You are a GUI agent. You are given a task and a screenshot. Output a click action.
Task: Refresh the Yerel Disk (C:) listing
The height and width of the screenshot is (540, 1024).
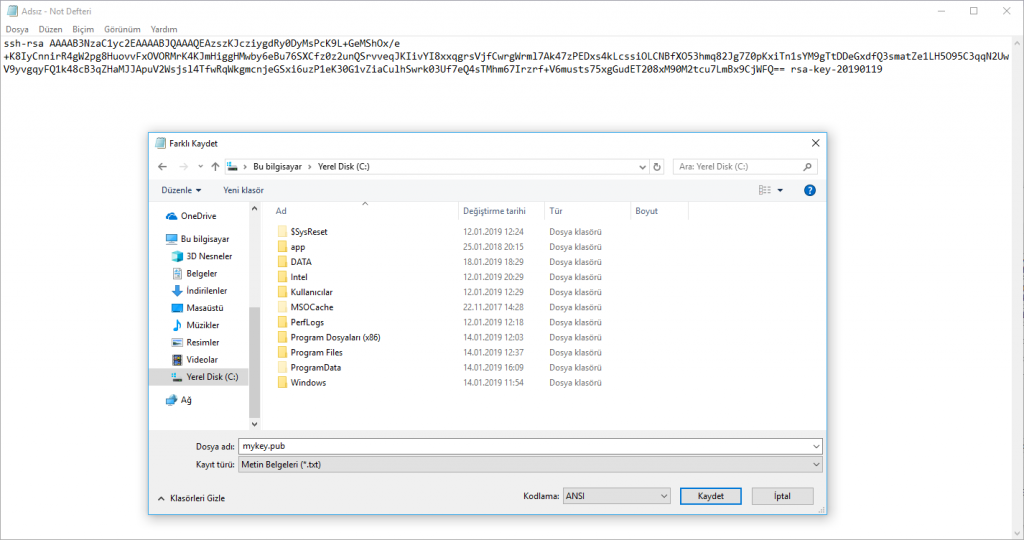pos(657,167)
